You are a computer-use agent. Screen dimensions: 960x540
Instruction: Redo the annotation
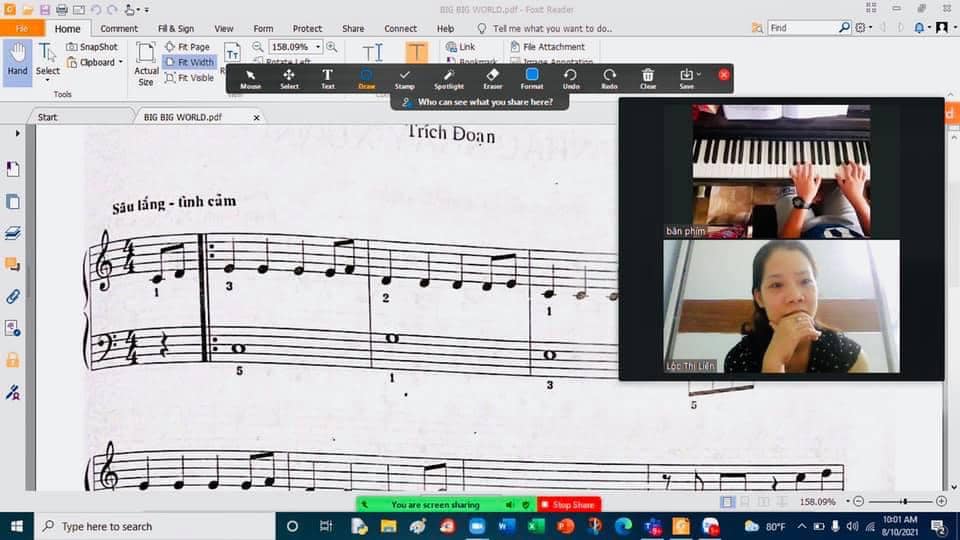tap(609, 79)
